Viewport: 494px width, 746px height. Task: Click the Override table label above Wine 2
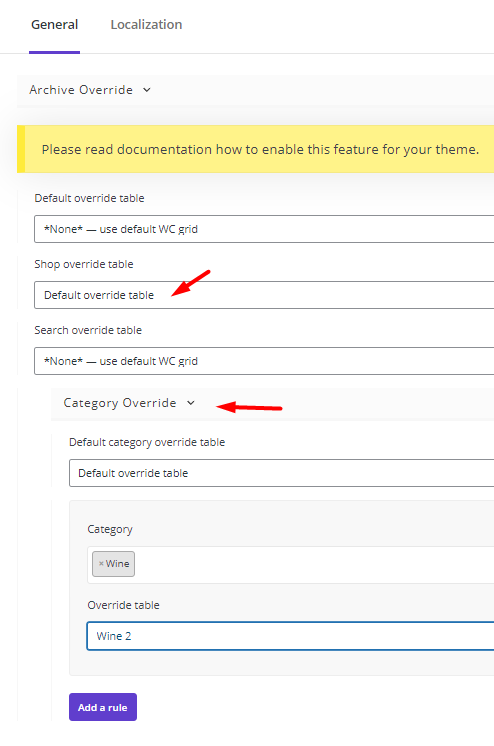123,605
